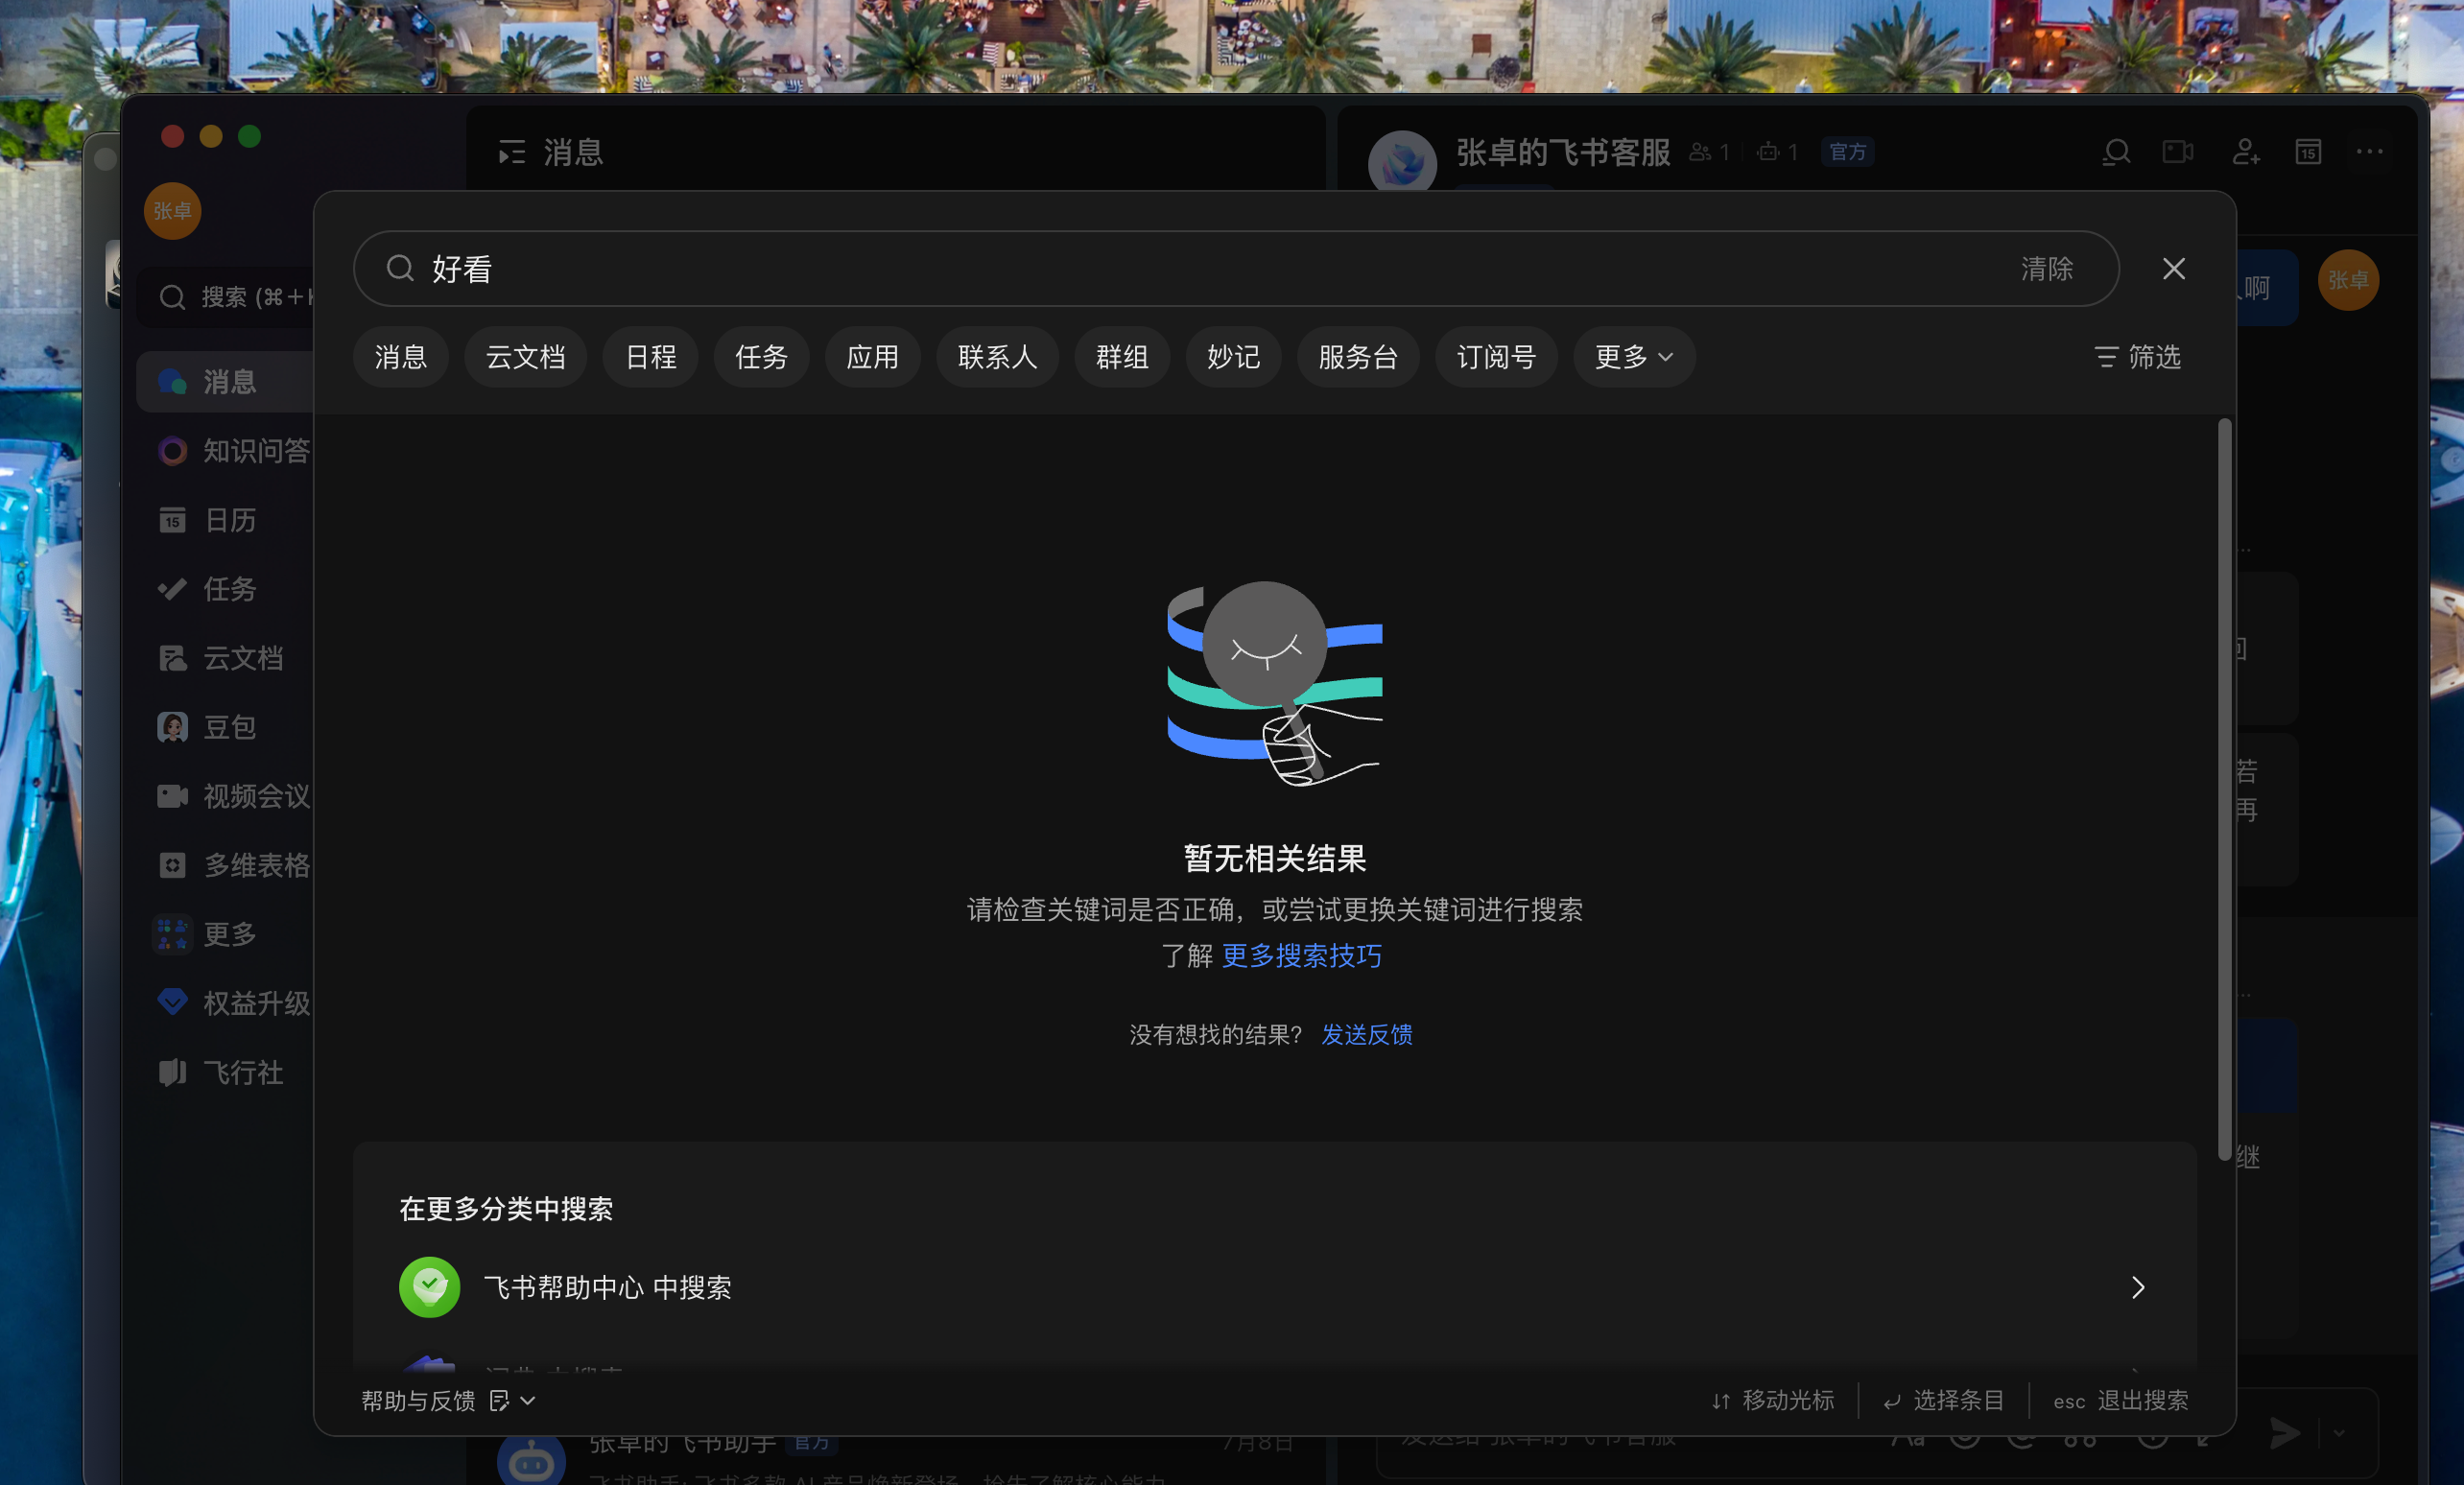Click the bot count in chat header
Viewport: 2464px width, 1485px height.
click(x=1777, y=152)
